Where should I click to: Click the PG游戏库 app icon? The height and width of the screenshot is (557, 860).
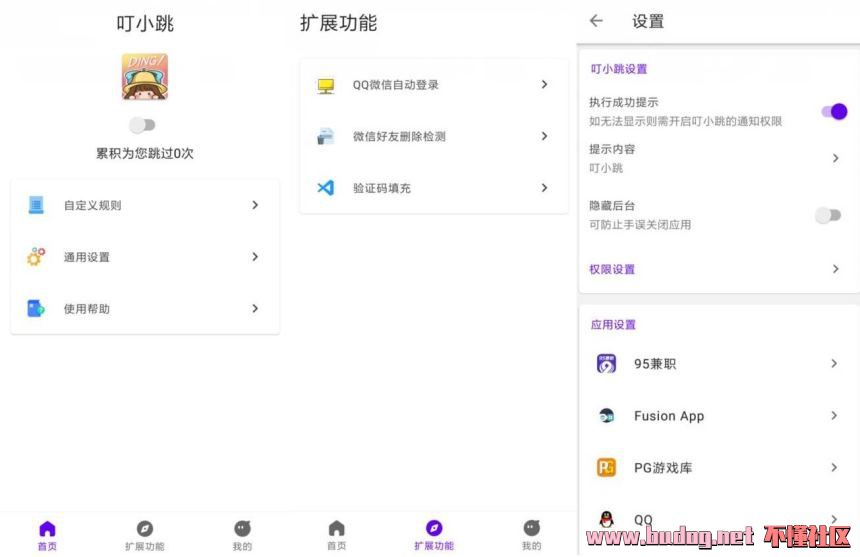coord(606,467)
